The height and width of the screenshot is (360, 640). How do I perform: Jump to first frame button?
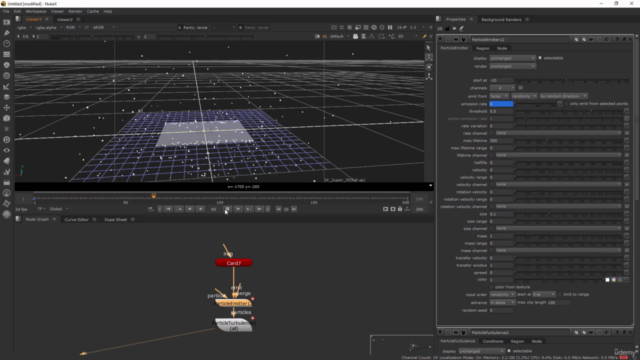tap(168, 209)
